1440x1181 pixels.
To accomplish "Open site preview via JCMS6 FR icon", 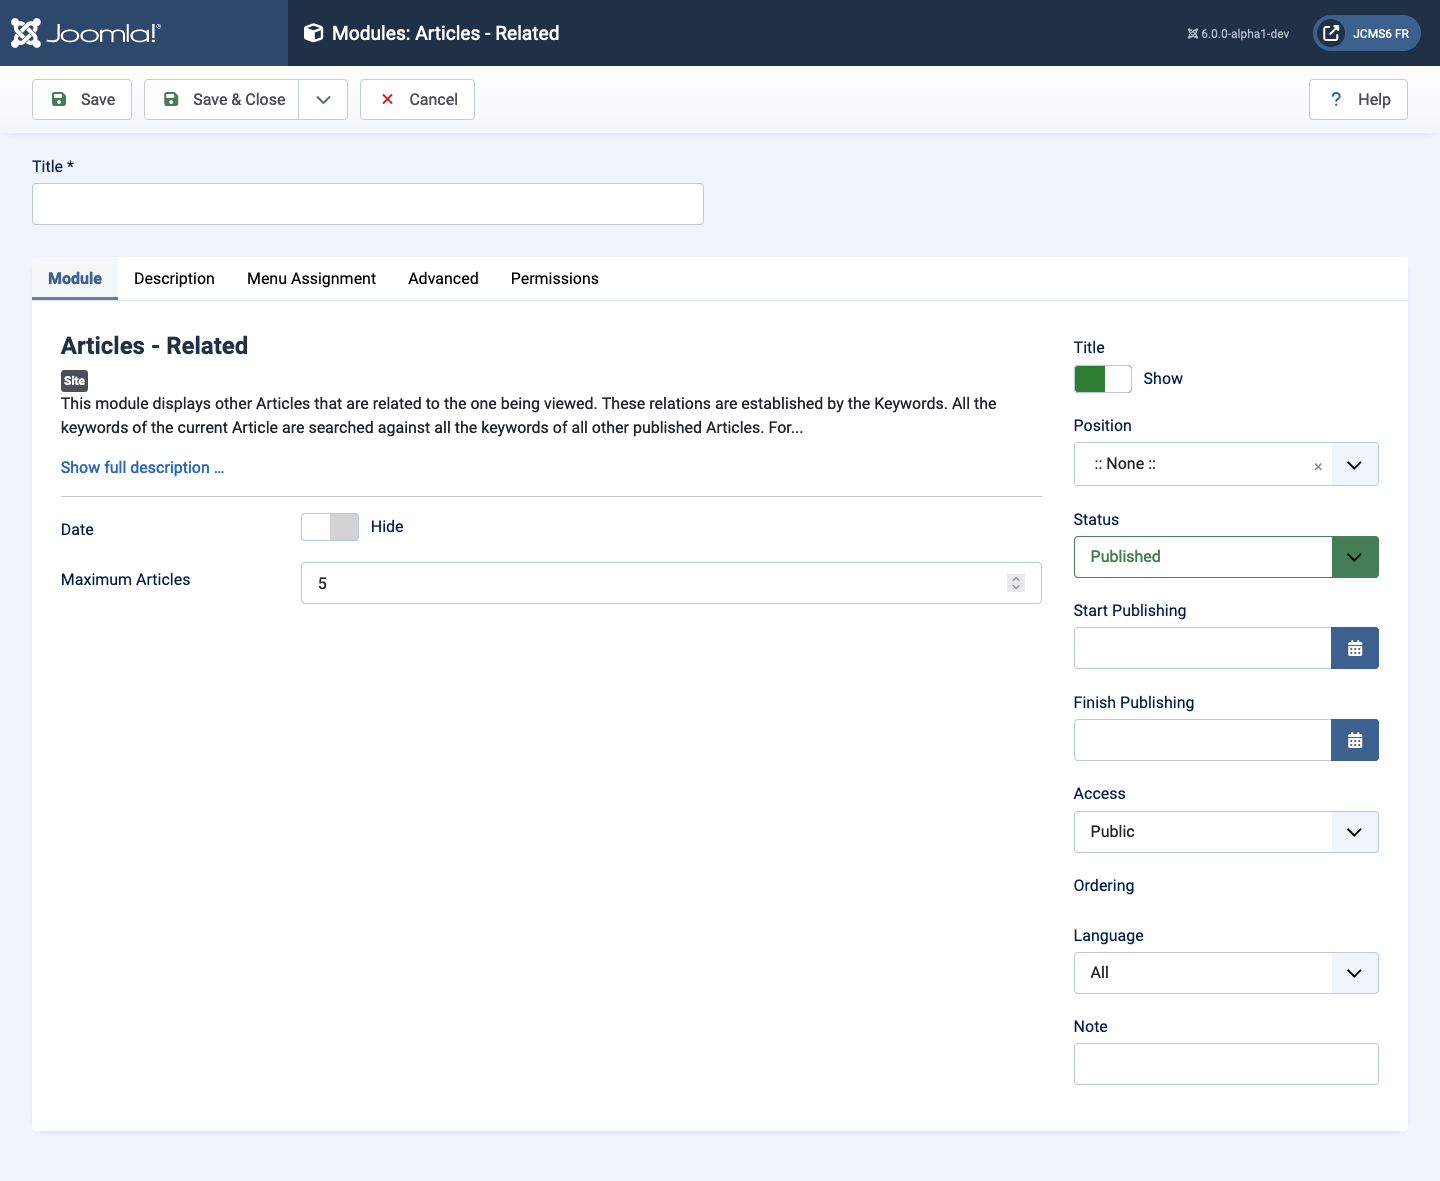I will 1331,33.
